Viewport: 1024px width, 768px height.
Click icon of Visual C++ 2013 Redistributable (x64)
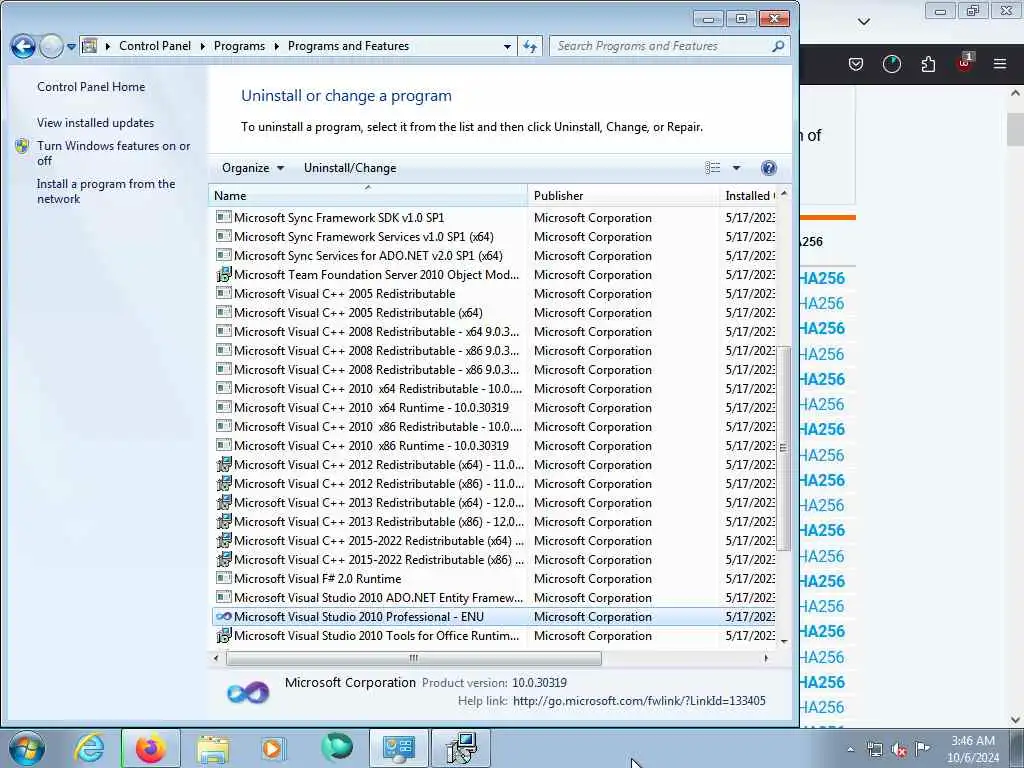click(x=223, y=502)
